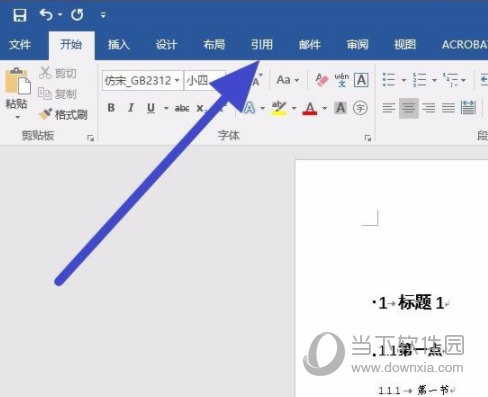Screen dimensions: 488x397
Task: Select the center alignment icon
Action: [409, 108]
